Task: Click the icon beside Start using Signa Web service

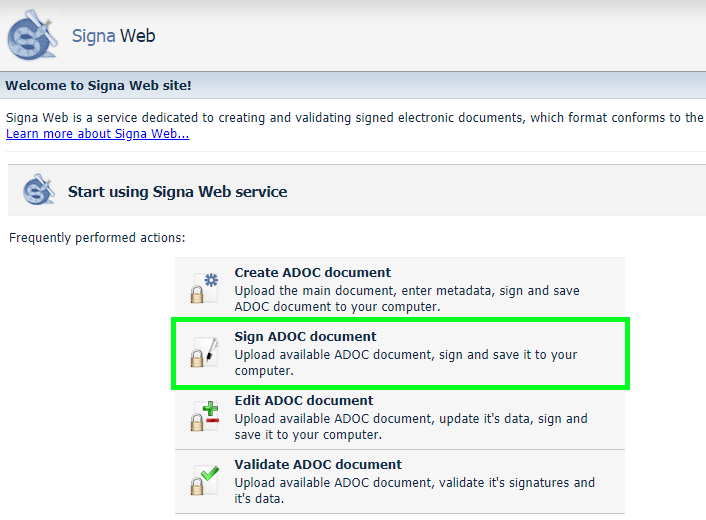Action: pyautogui.click(x=38, y=191)
